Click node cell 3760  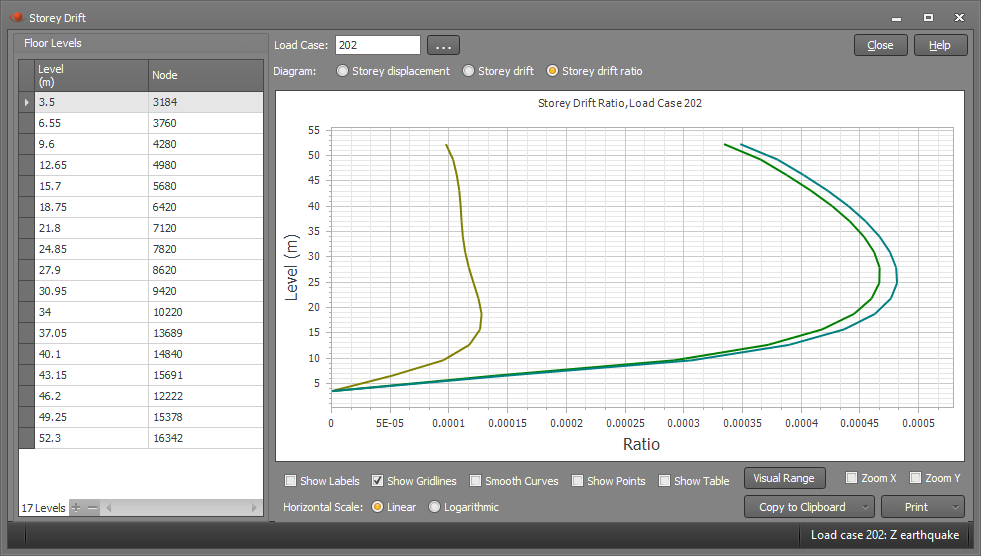[206, 123]
